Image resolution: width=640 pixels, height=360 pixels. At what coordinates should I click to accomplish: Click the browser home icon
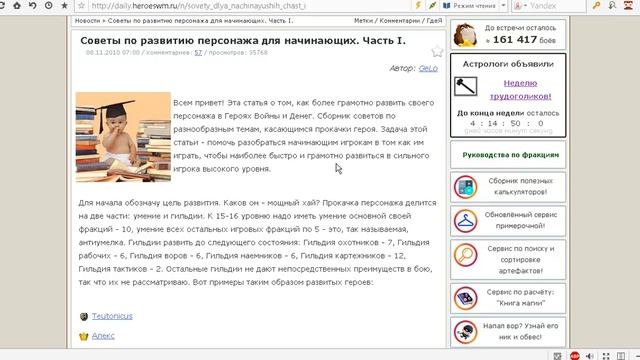coord(17,6)
